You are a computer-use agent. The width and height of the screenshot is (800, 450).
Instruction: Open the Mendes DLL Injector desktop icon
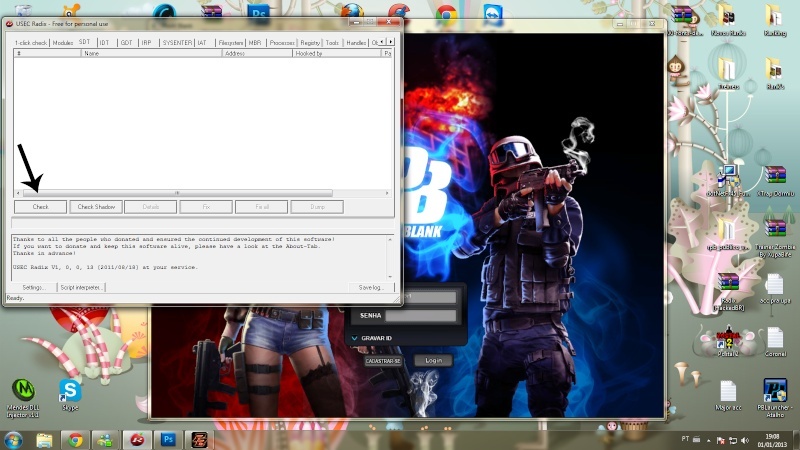tap(23, 398)
